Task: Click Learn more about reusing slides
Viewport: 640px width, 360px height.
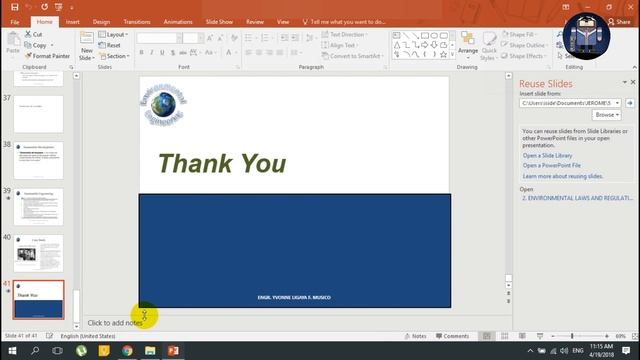Action: (563, 176)
